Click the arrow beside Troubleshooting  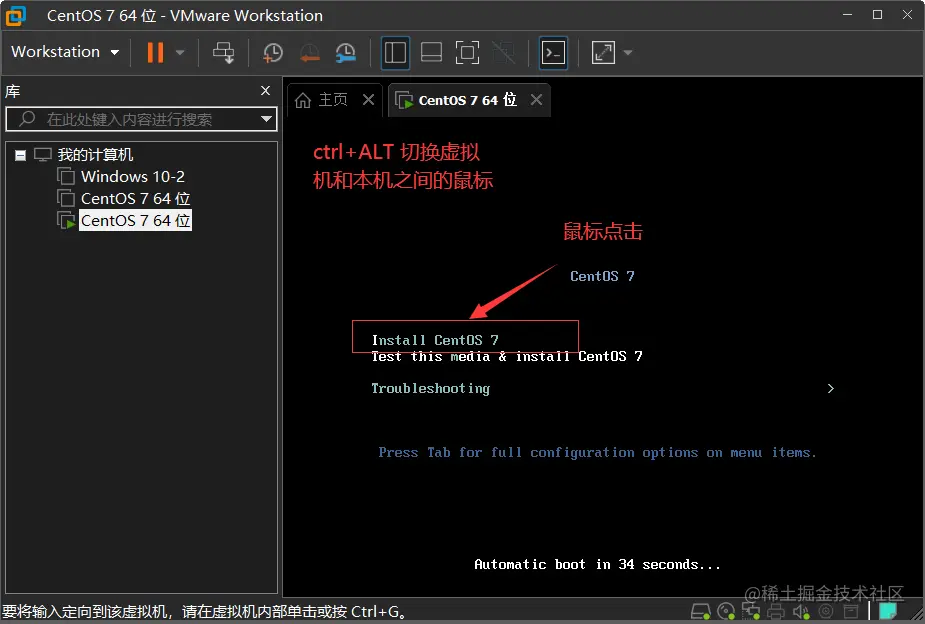831,388
